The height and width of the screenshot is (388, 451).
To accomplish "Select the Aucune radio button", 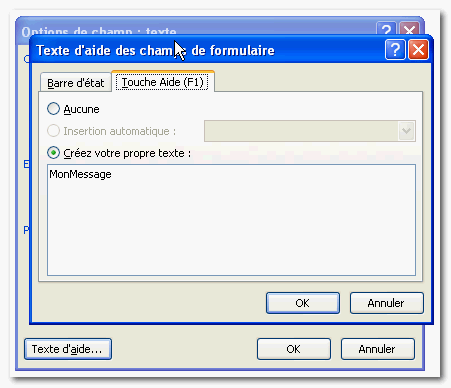I will coord(53,109).
